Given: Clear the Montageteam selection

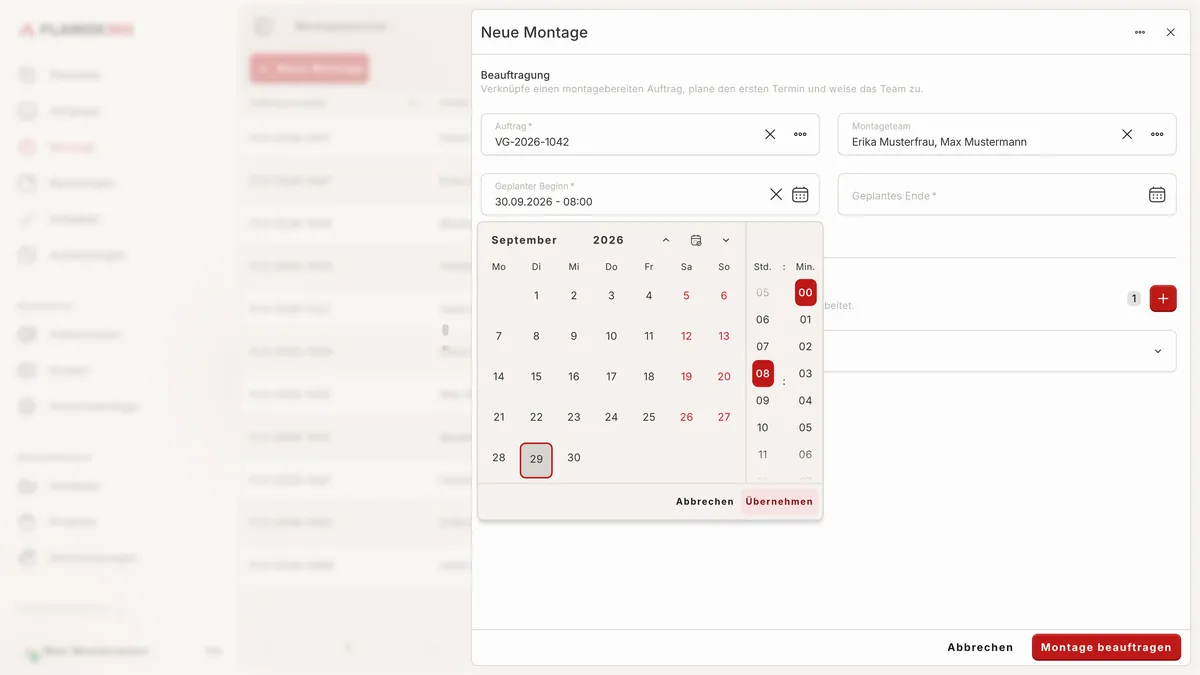Looking at the screenshot, I should coord(1127,134).
